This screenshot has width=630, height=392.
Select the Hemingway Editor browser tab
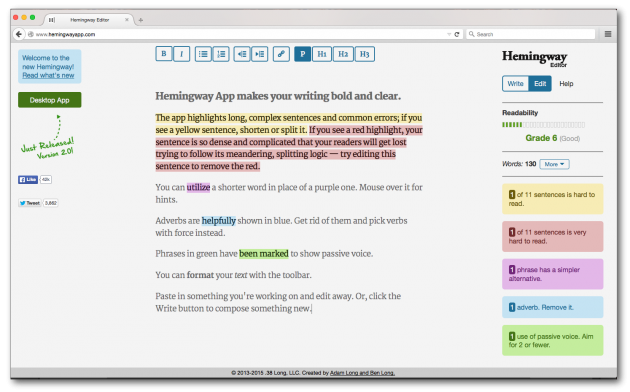[89, 20]
